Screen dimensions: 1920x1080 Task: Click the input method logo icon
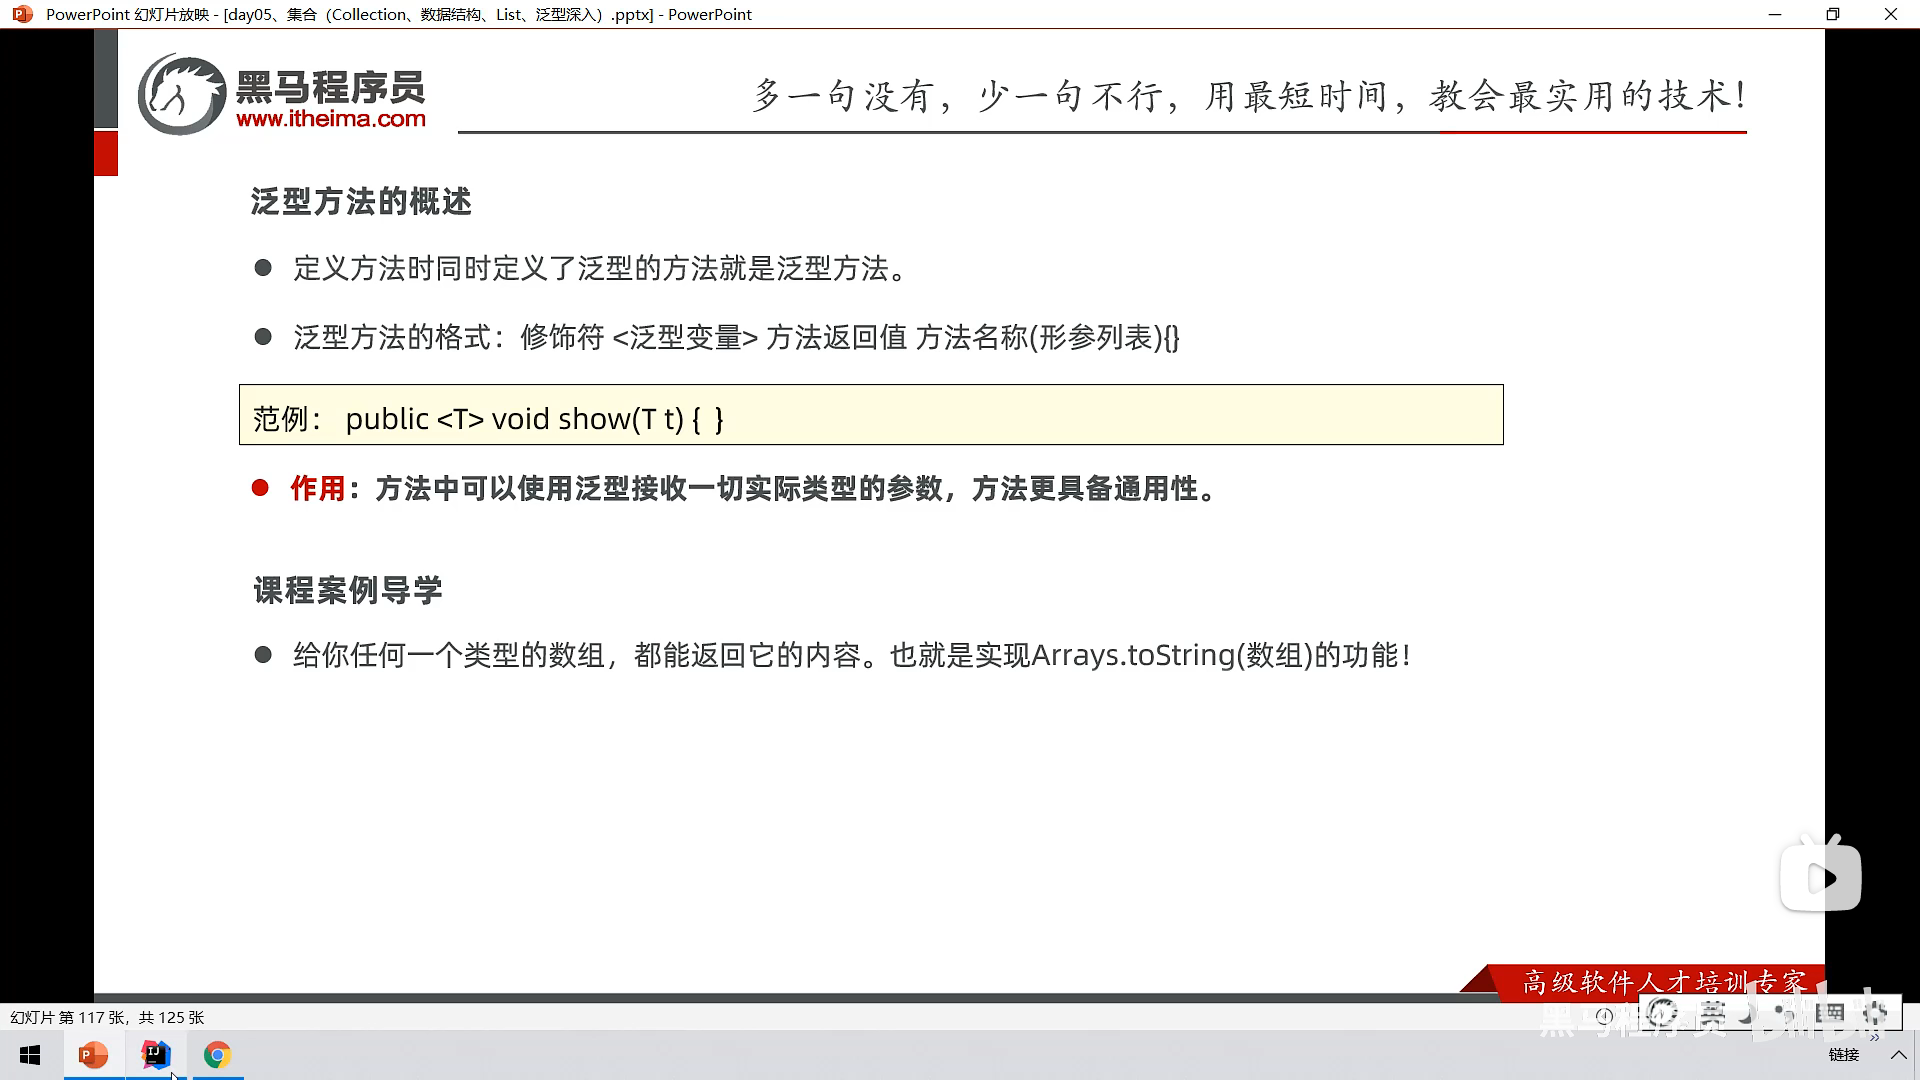[1662, 1013]
